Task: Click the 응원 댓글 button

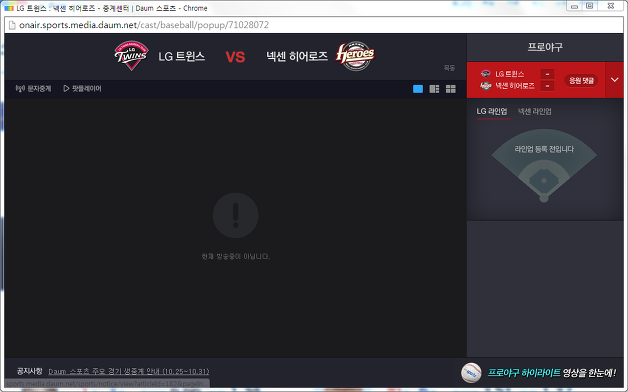Action: (581, 80)
